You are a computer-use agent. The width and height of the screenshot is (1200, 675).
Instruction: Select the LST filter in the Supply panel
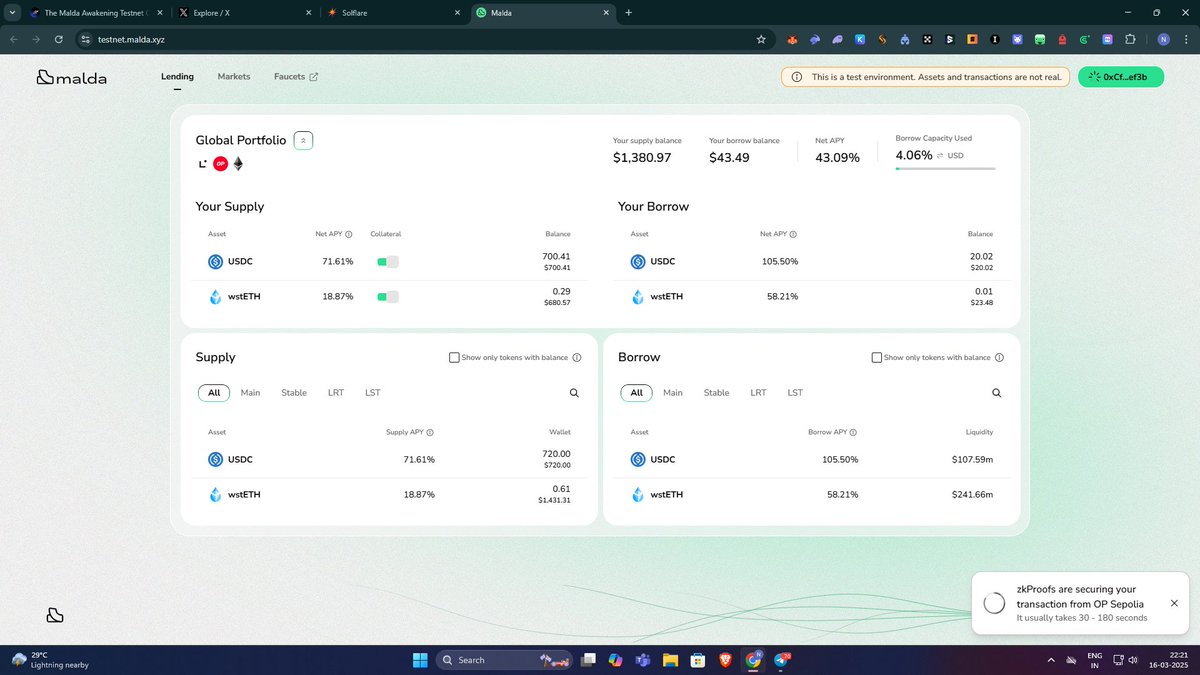(373, 393)
